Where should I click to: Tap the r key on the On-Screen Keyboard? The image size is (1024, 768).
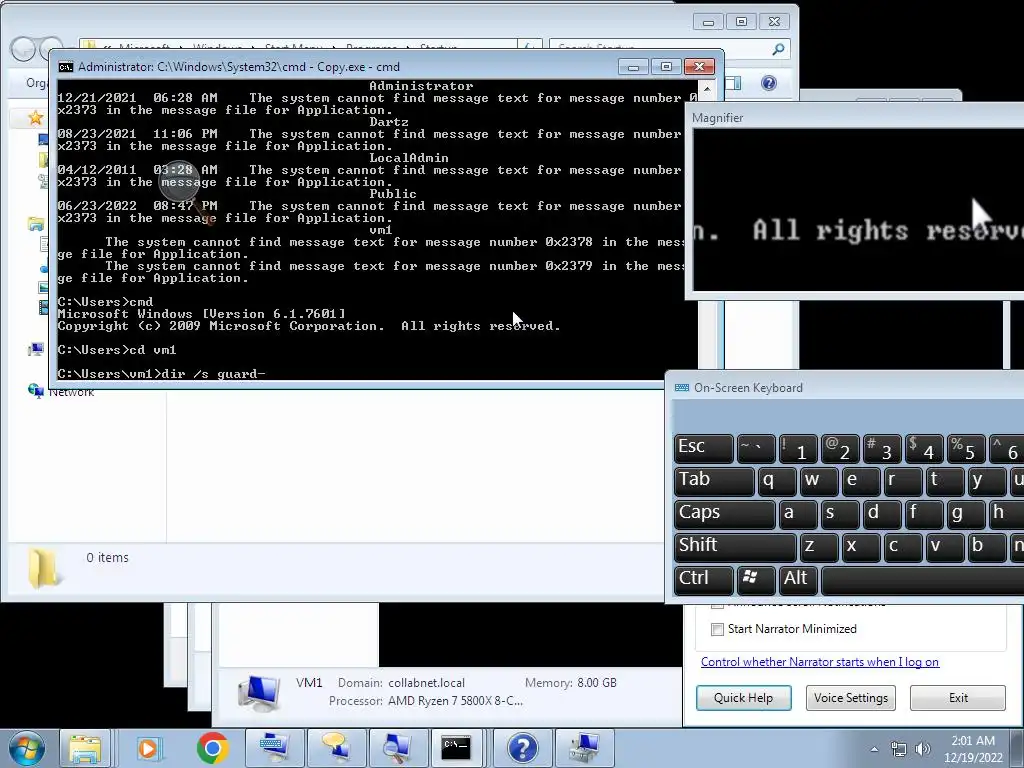coord(902,481)
